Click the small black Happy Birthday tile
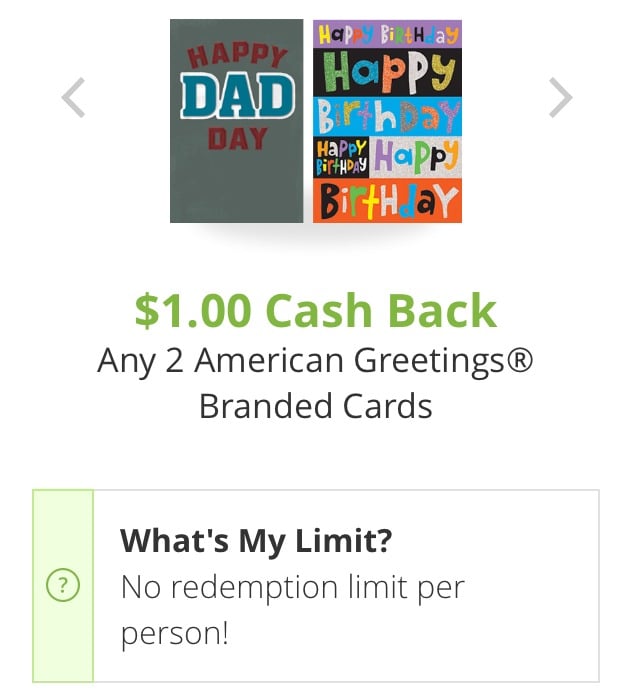 pyautogui.click(x=340, y=159)
